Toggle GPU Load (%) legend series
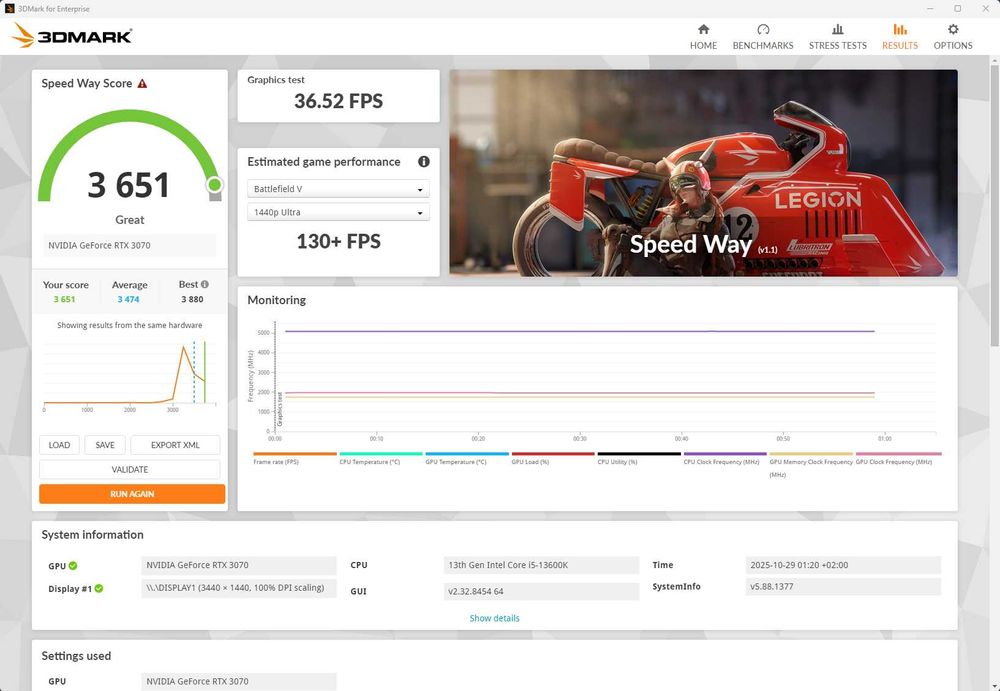 (552, 459)
